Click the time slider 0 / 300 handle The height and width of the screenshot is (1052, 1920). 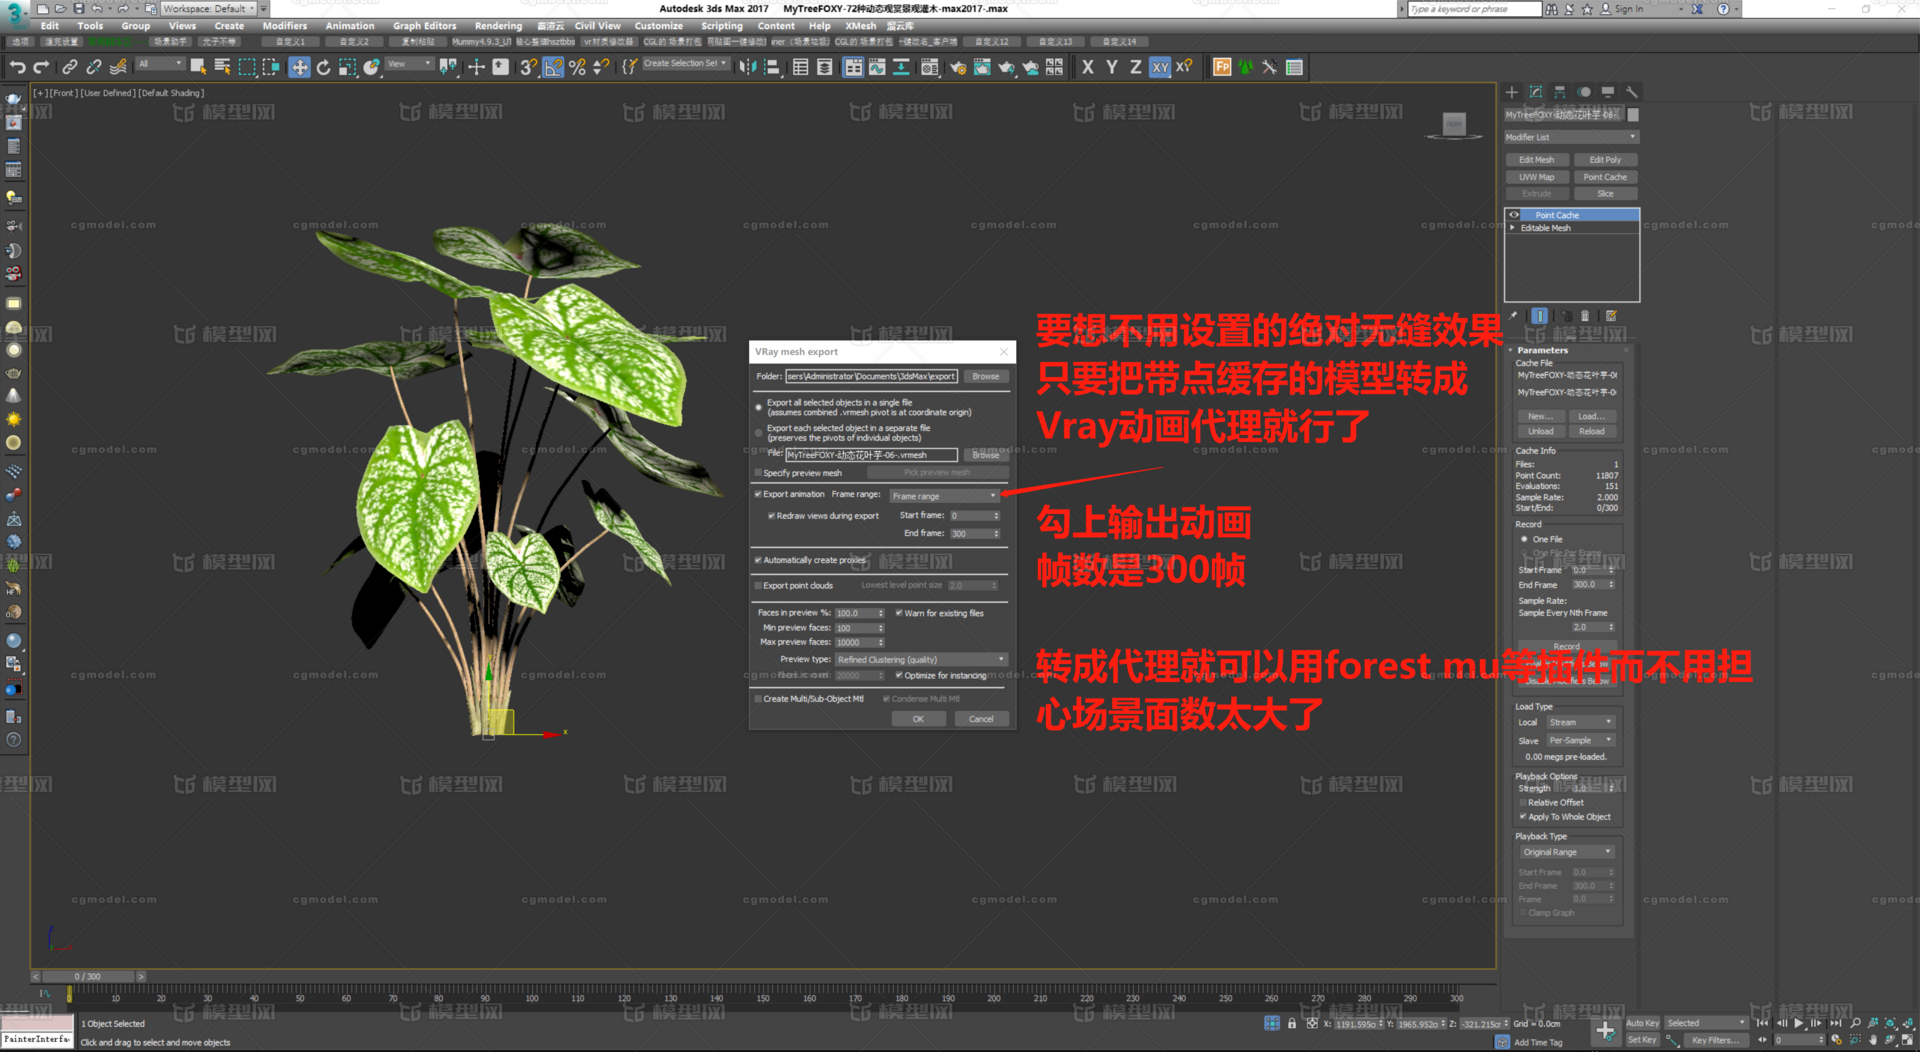coord(88,976)
